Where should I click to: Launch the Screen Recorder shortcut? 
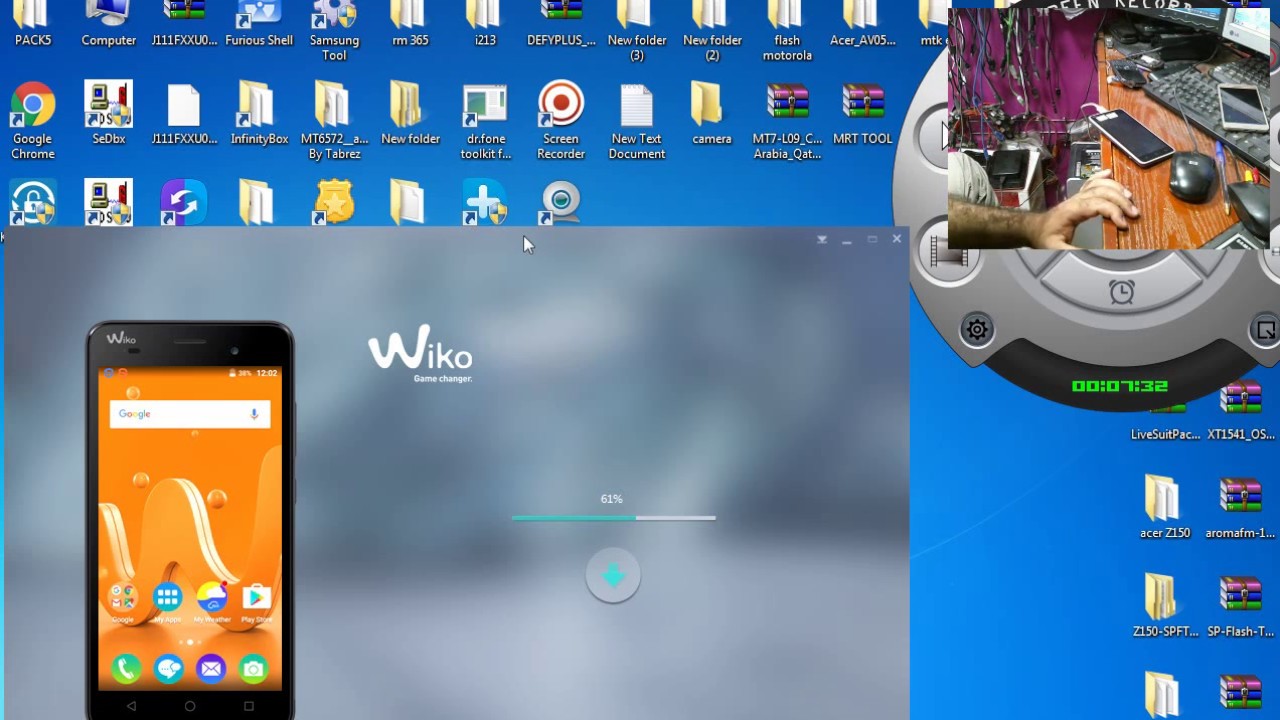561,120
